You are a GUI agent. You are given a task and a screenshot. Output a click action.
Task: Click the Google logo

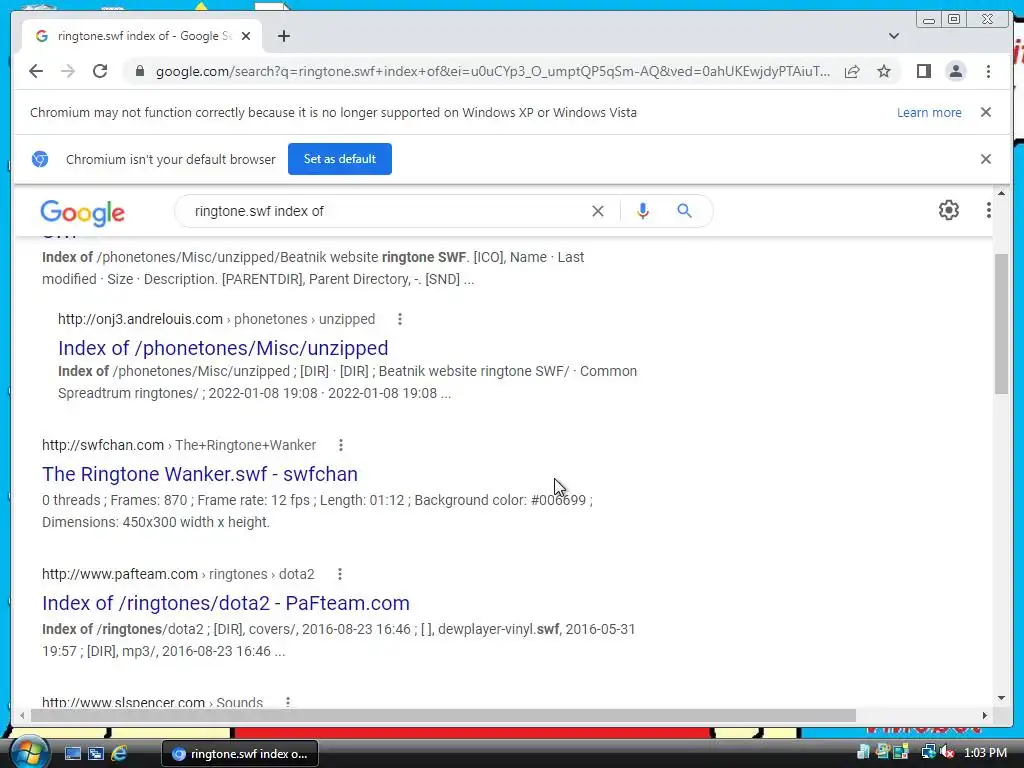tap(82, 212)
